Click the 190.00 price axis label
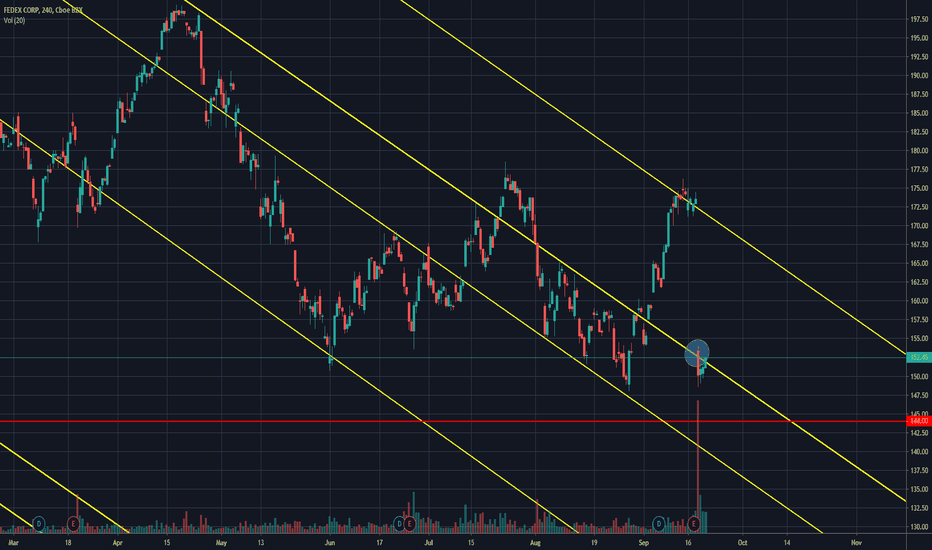The width and height of the screenshot is (932, 550). [x=919, y=76]
